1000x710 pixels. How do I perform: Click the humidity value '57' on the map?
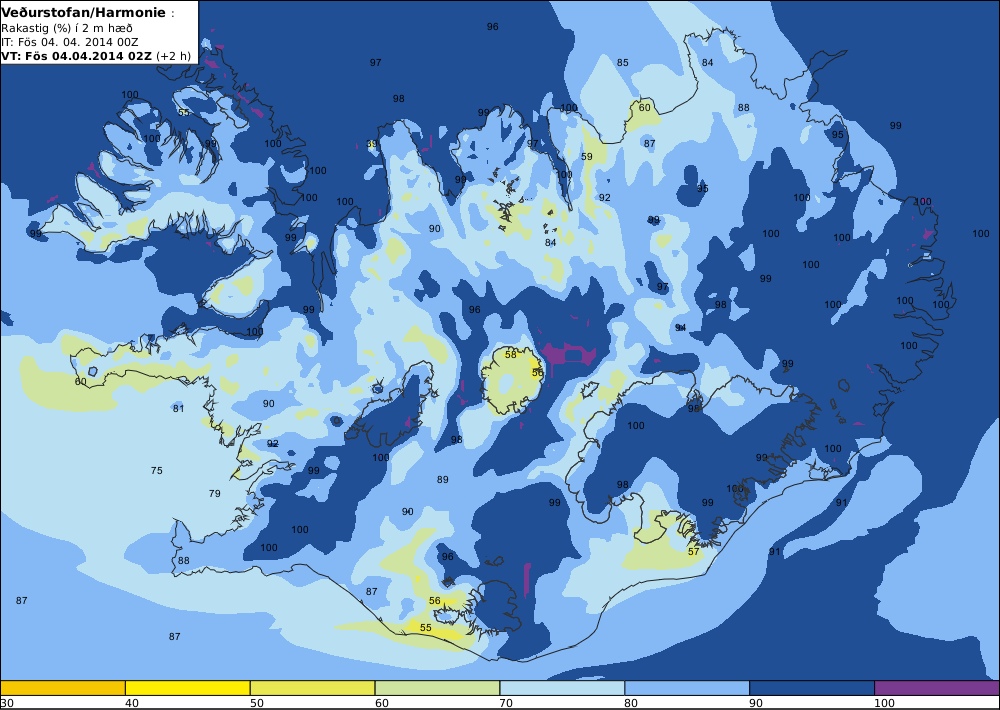(x=694, y=551)
